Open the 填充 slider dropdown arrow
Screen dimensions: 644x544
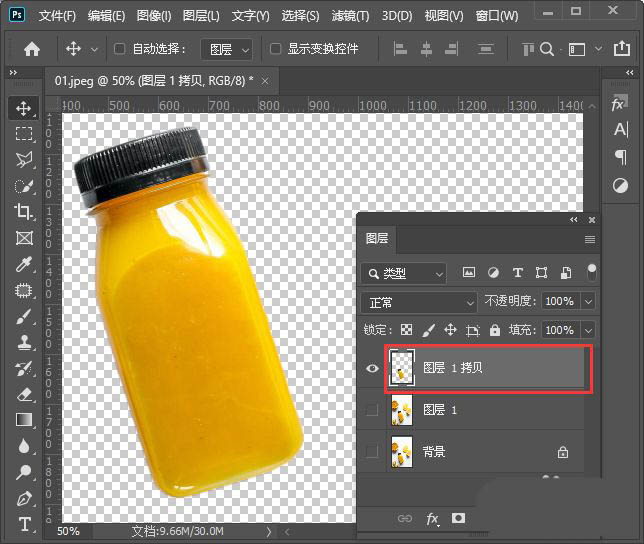(x=588, y=331)
